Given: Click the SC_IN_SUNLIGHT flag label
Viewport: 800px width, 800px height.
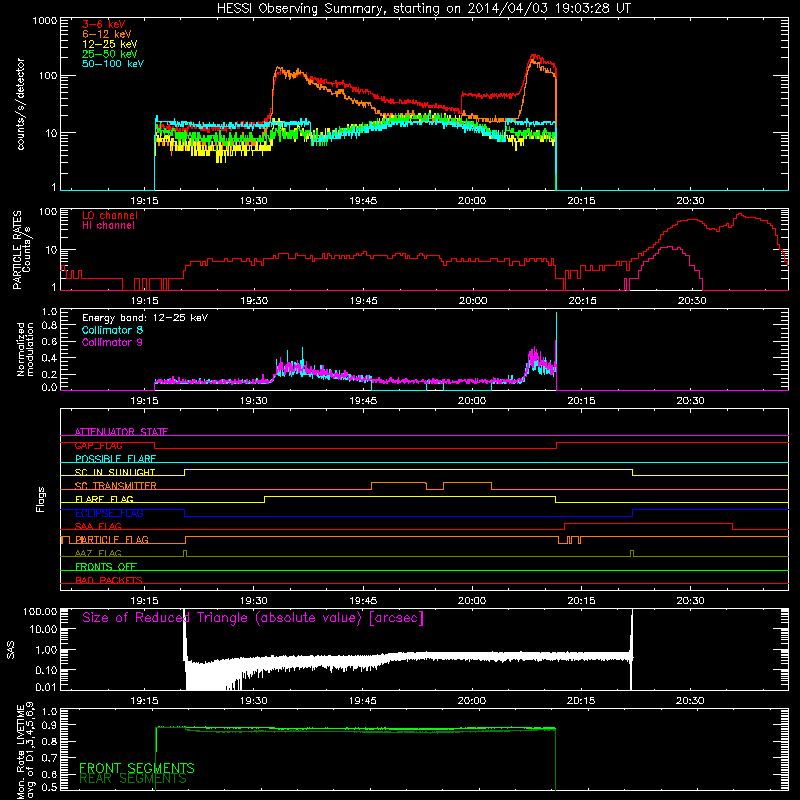Looking at the screenshot, I should coord(115,472).
